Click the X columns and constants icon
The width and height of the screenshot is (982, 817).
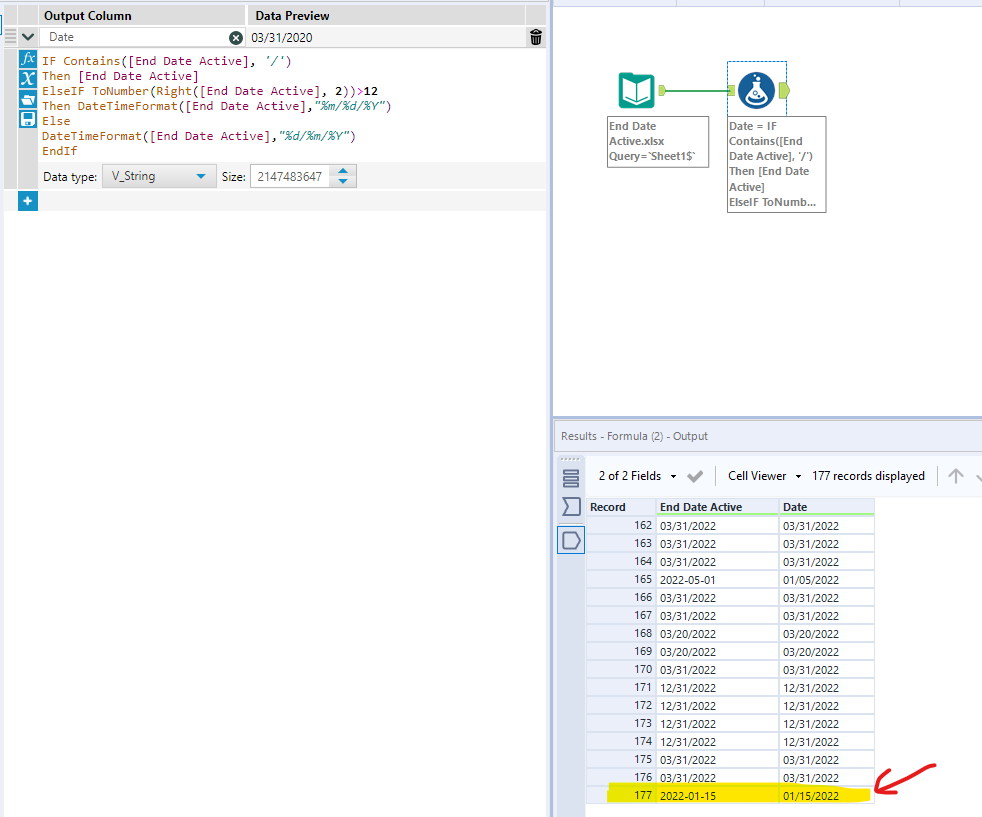[x=28, y=79]
